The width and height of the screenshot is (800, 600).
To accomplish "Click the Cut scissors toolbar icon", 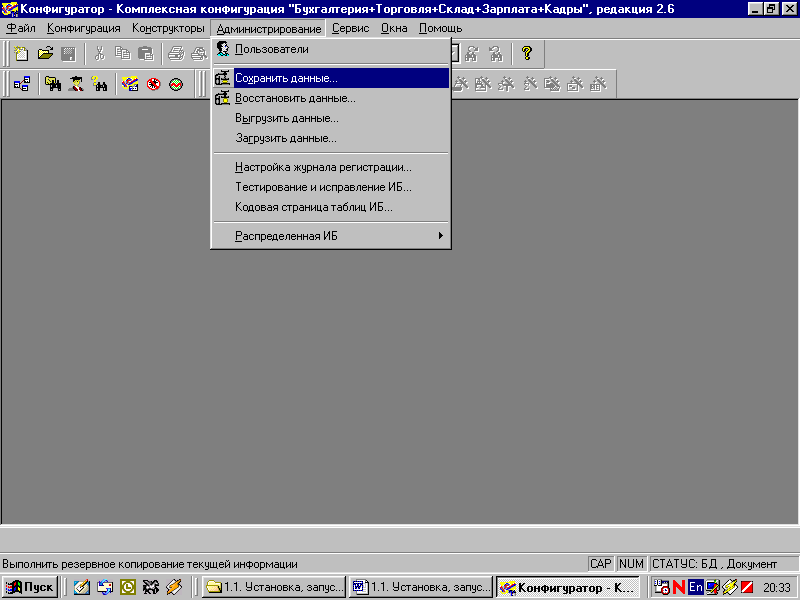I will (100, 54).
